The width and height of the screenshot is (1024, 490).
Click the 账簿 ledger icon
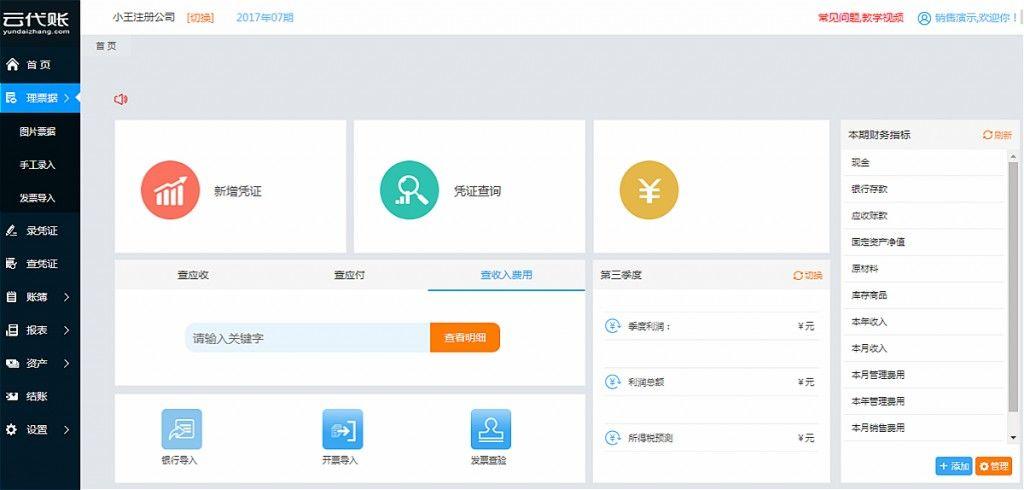click(x=12, y=297)
